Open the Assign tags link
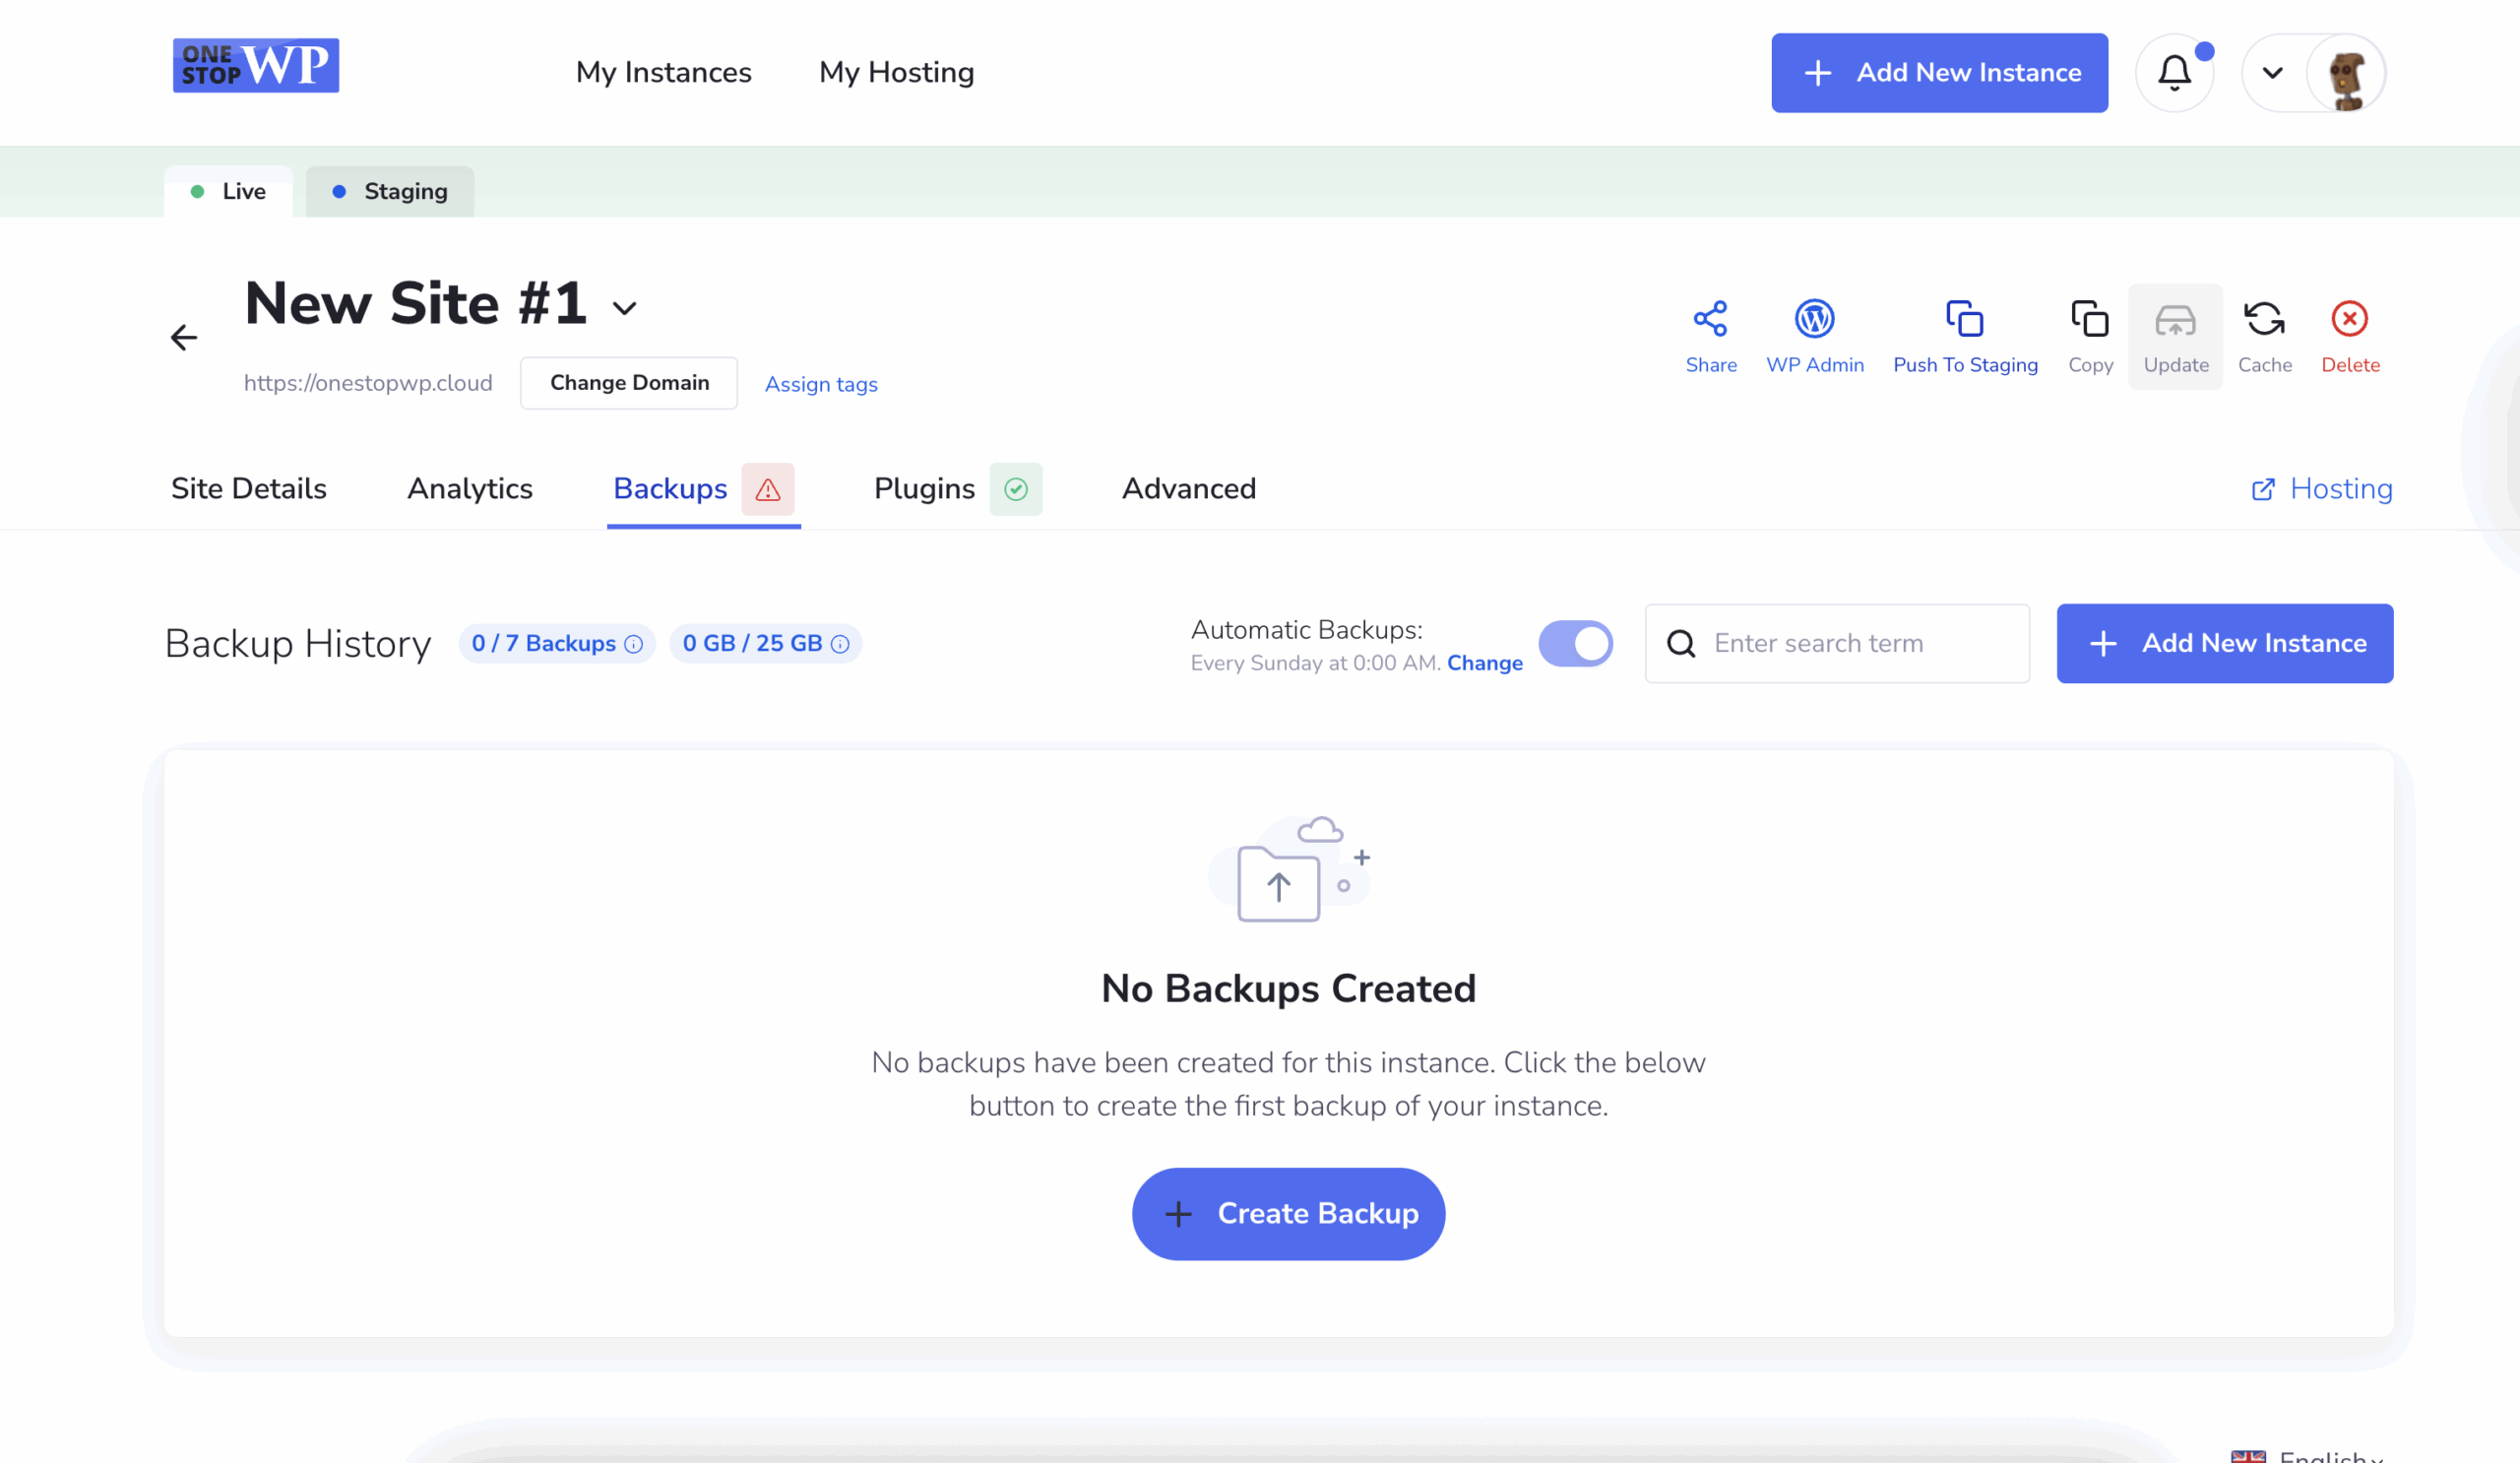The image size is (2520, 1463). click(x=820, y=384)
